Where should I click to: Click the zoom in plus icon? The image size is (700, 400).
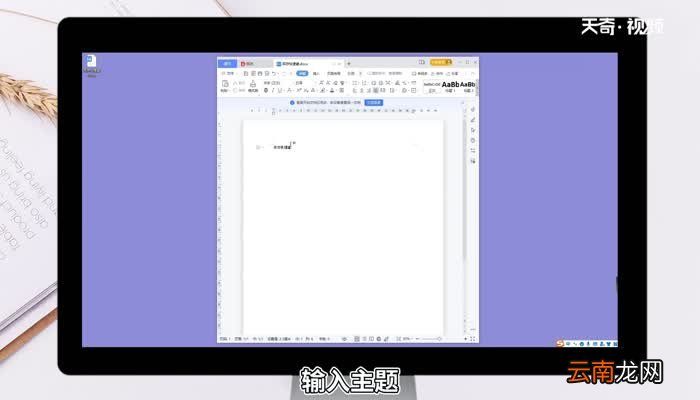point(465,339)
